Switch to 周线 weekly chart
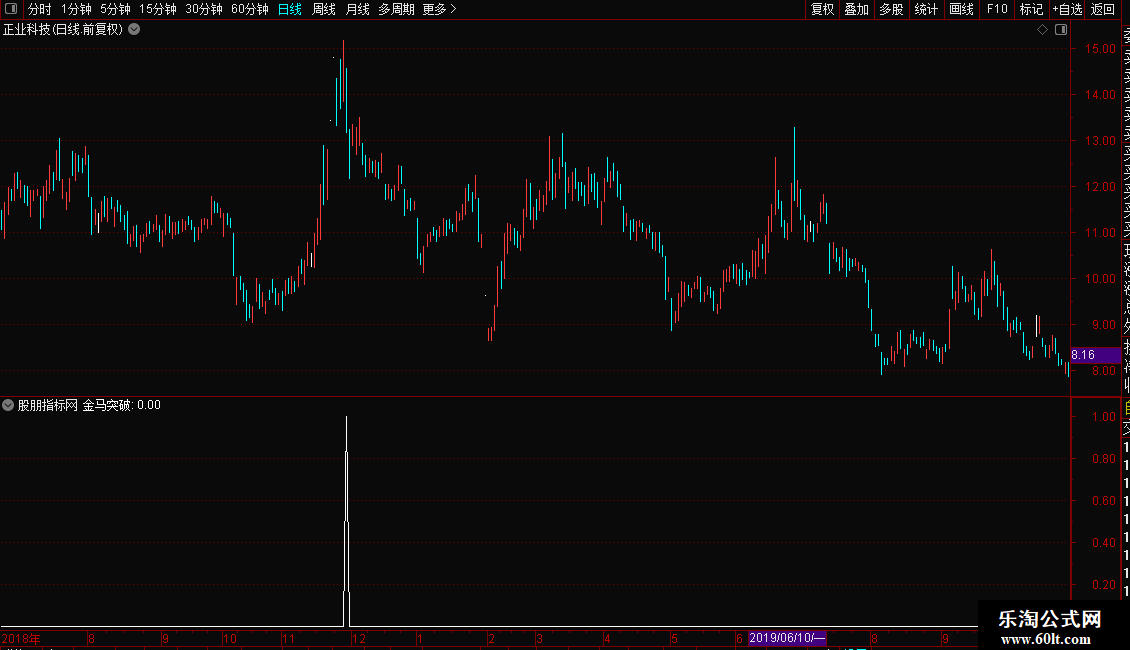 324,9
